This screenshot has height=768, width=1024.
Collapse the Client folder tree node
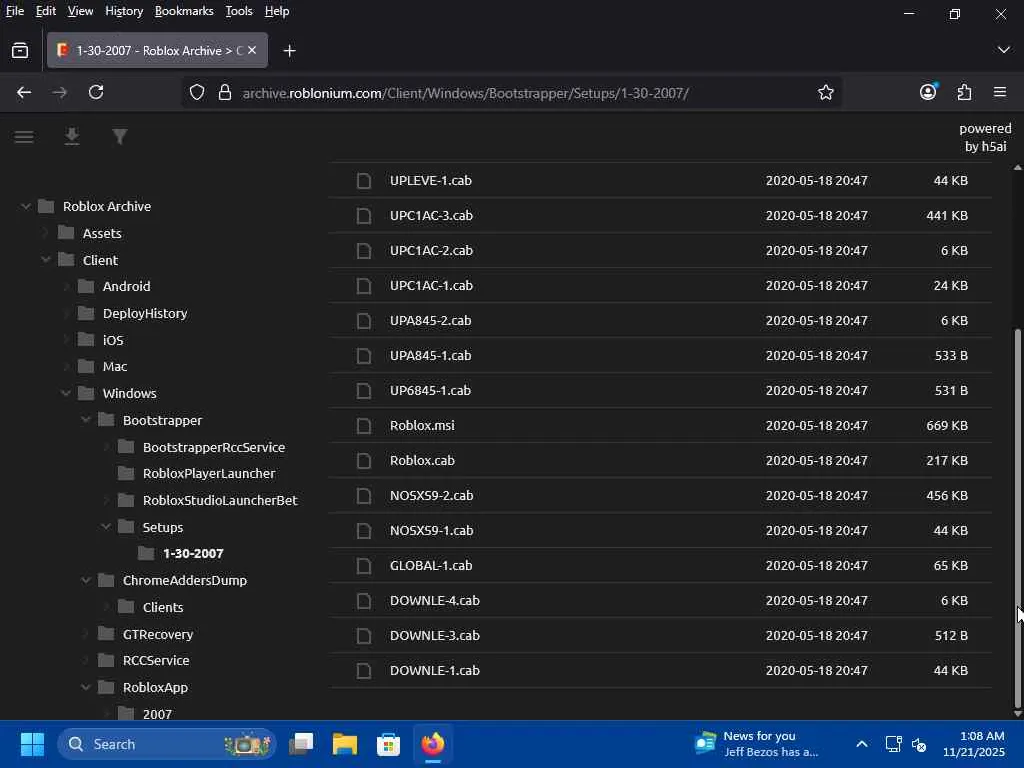click(46, 260)
